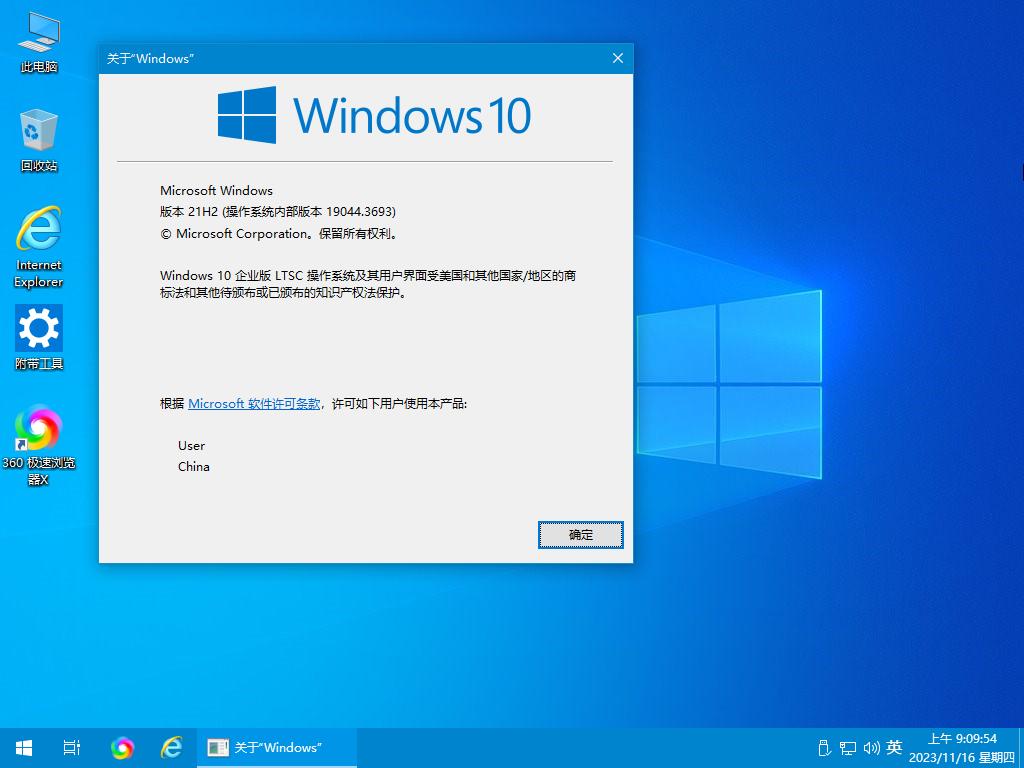Click the organization name China
This screenshot has width=1024, height=768.
194,466
